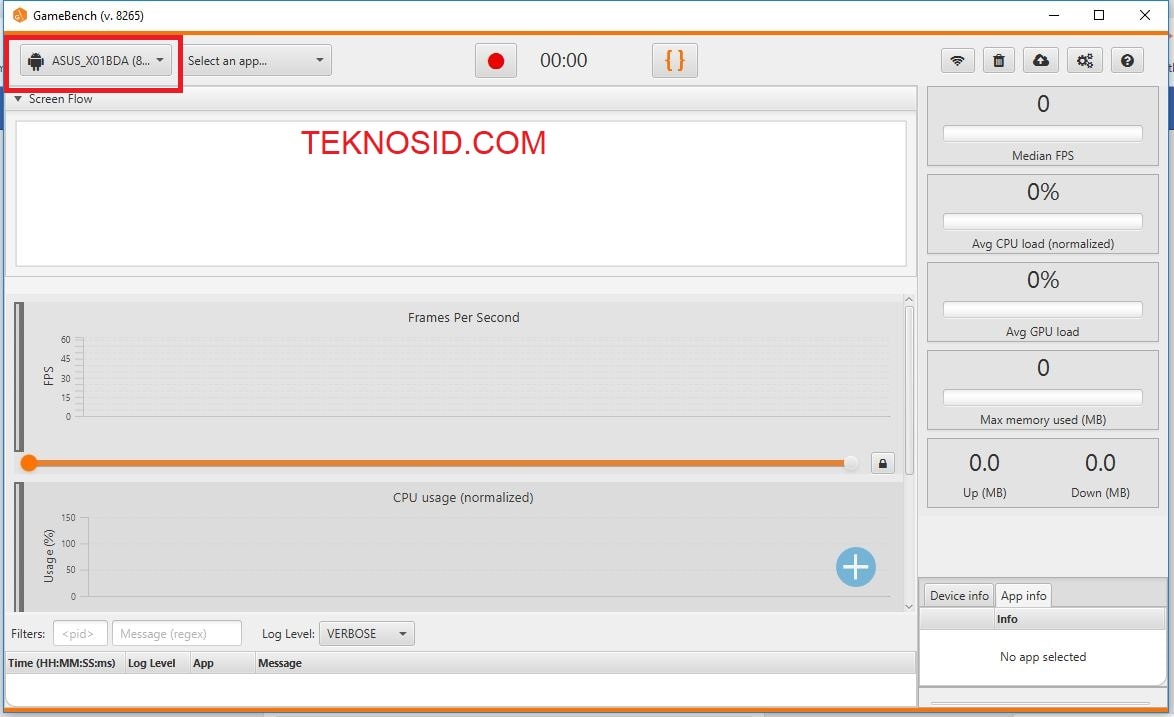The width and height of the screenshot is (1174, 717).
Task: Minimize the GameBench window
Action: 1053,15
